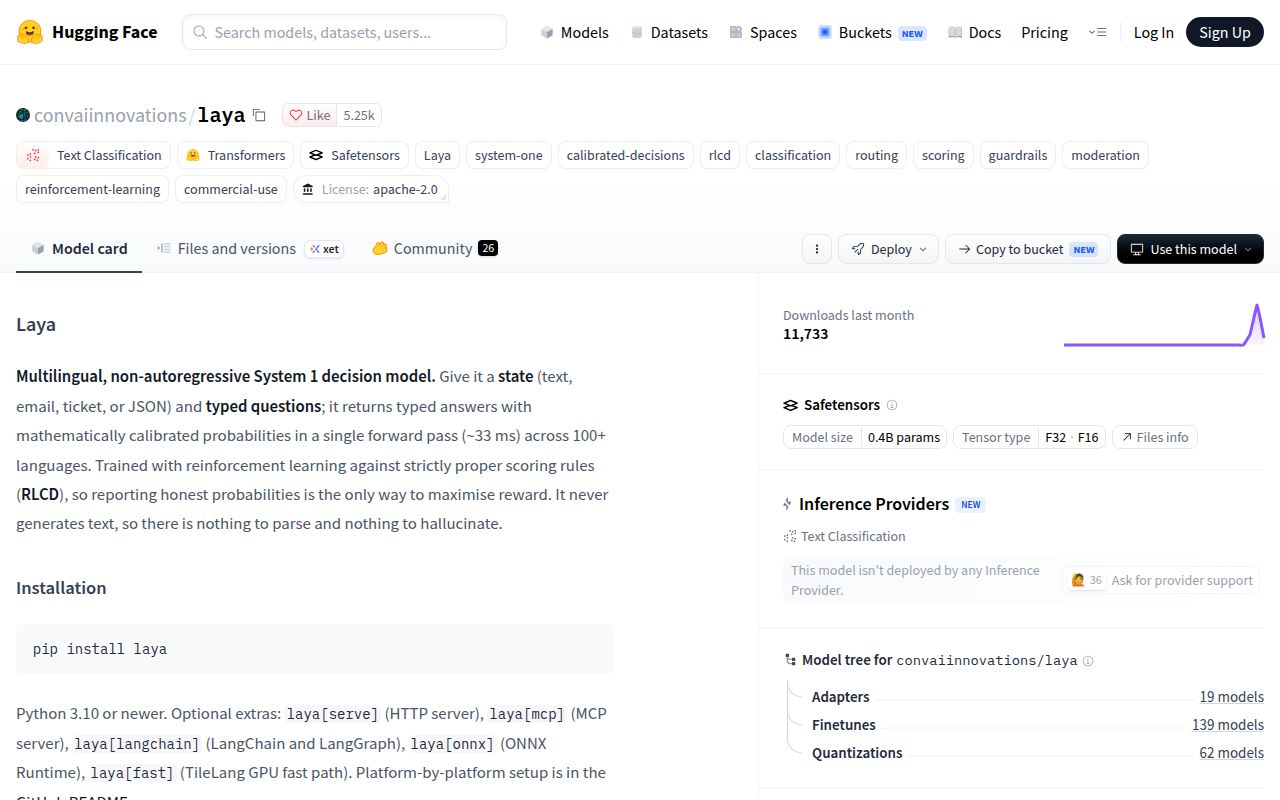Open the three-dot more options menu

pyautogui.click(x=817, y=249)
